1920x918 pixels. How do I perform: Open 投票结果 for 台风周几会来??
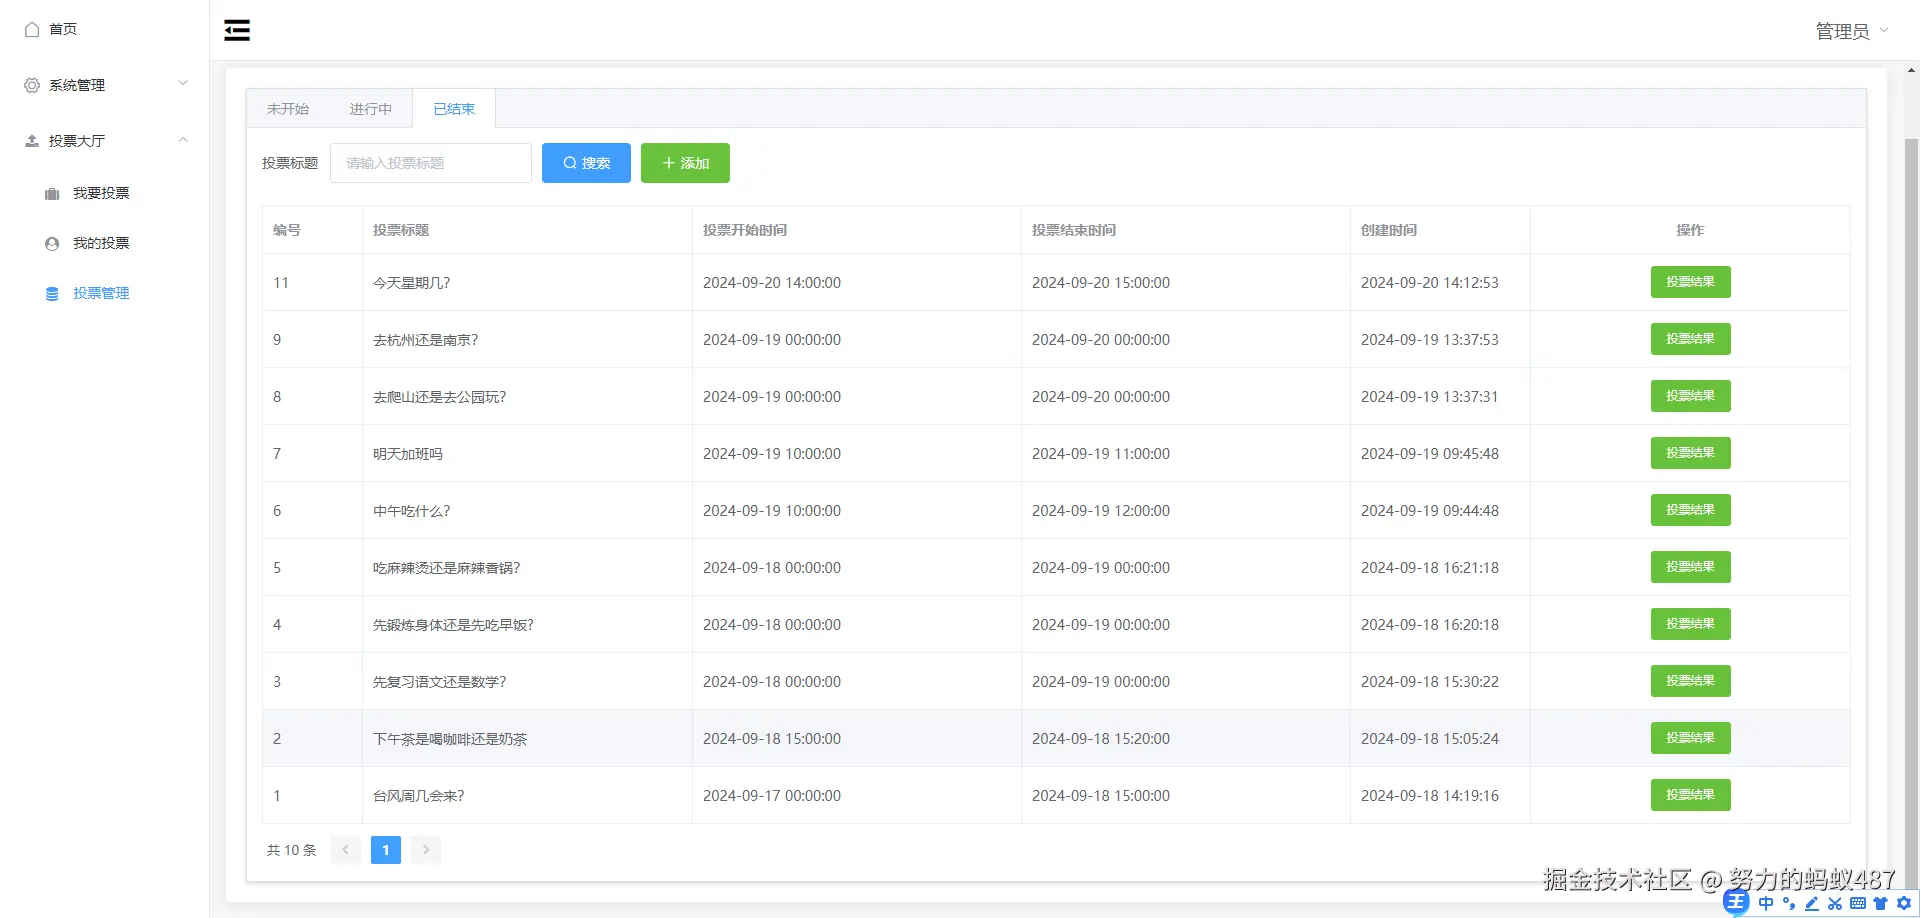click(1690, 795)
